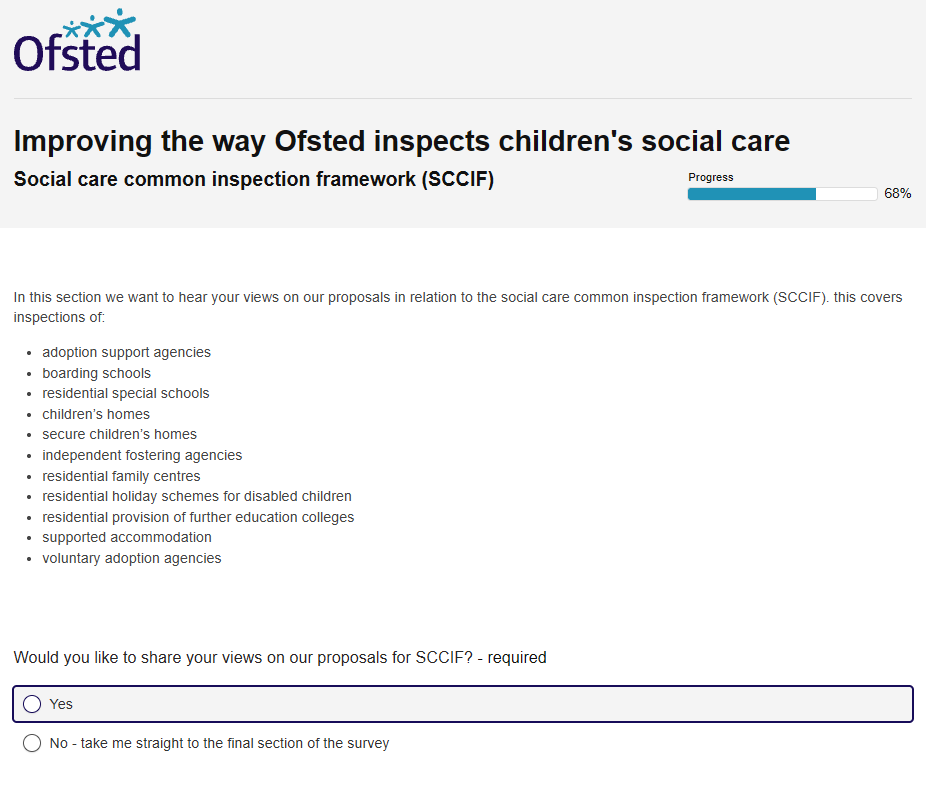
Task: Click the Progress label
Action: click(710, 177)
